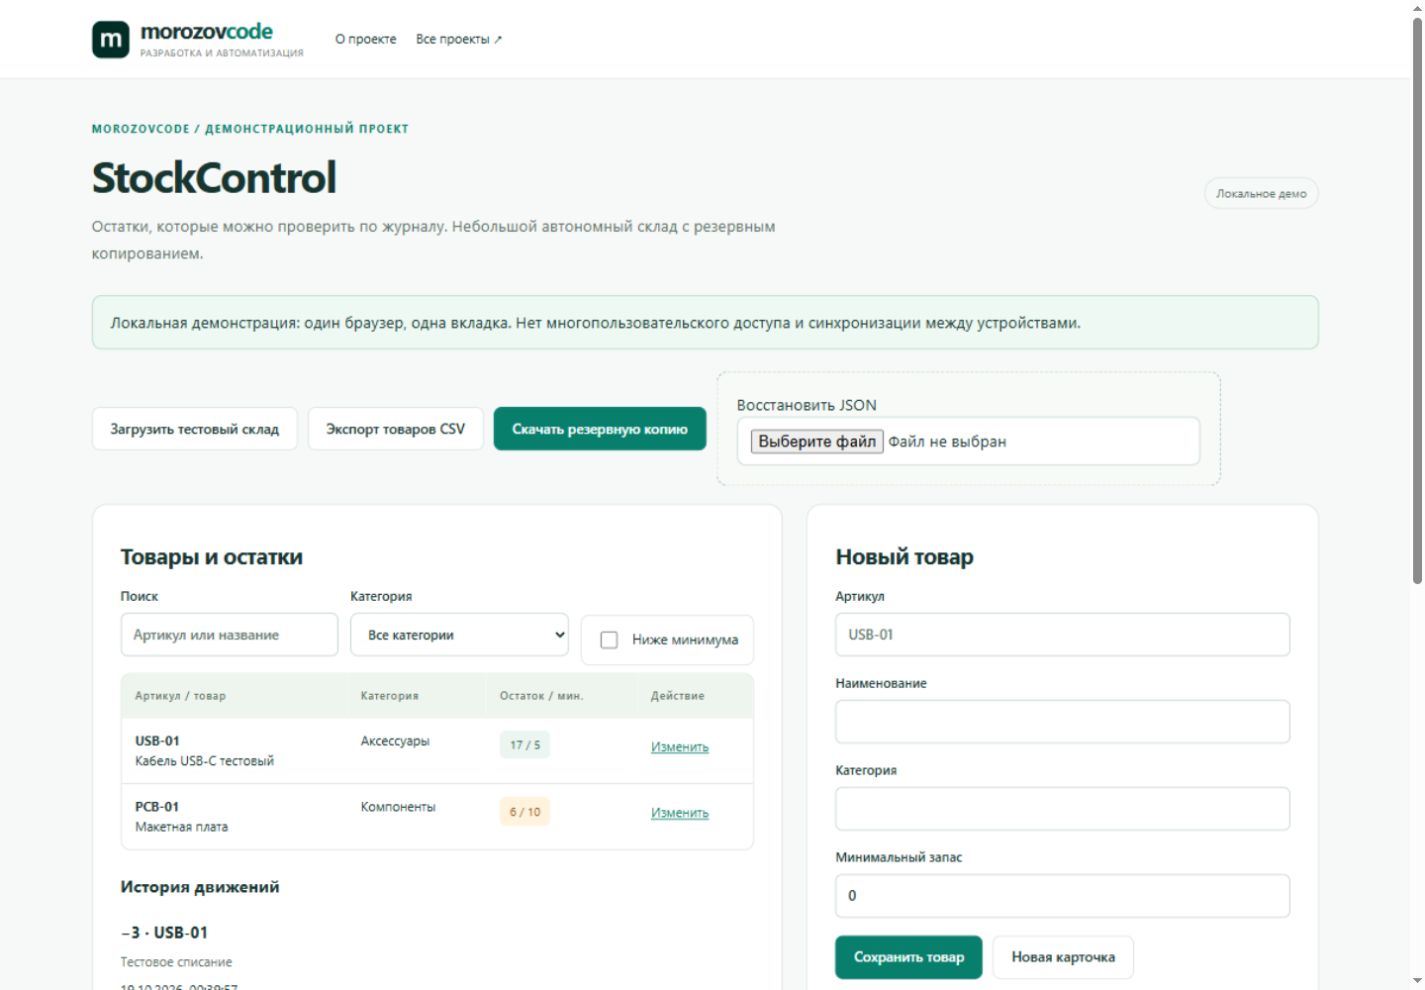Export products via 'Экспорт товаров CSV'
Image resolution: width=1425 pixels, height=990 pixels.
point(396,429)
